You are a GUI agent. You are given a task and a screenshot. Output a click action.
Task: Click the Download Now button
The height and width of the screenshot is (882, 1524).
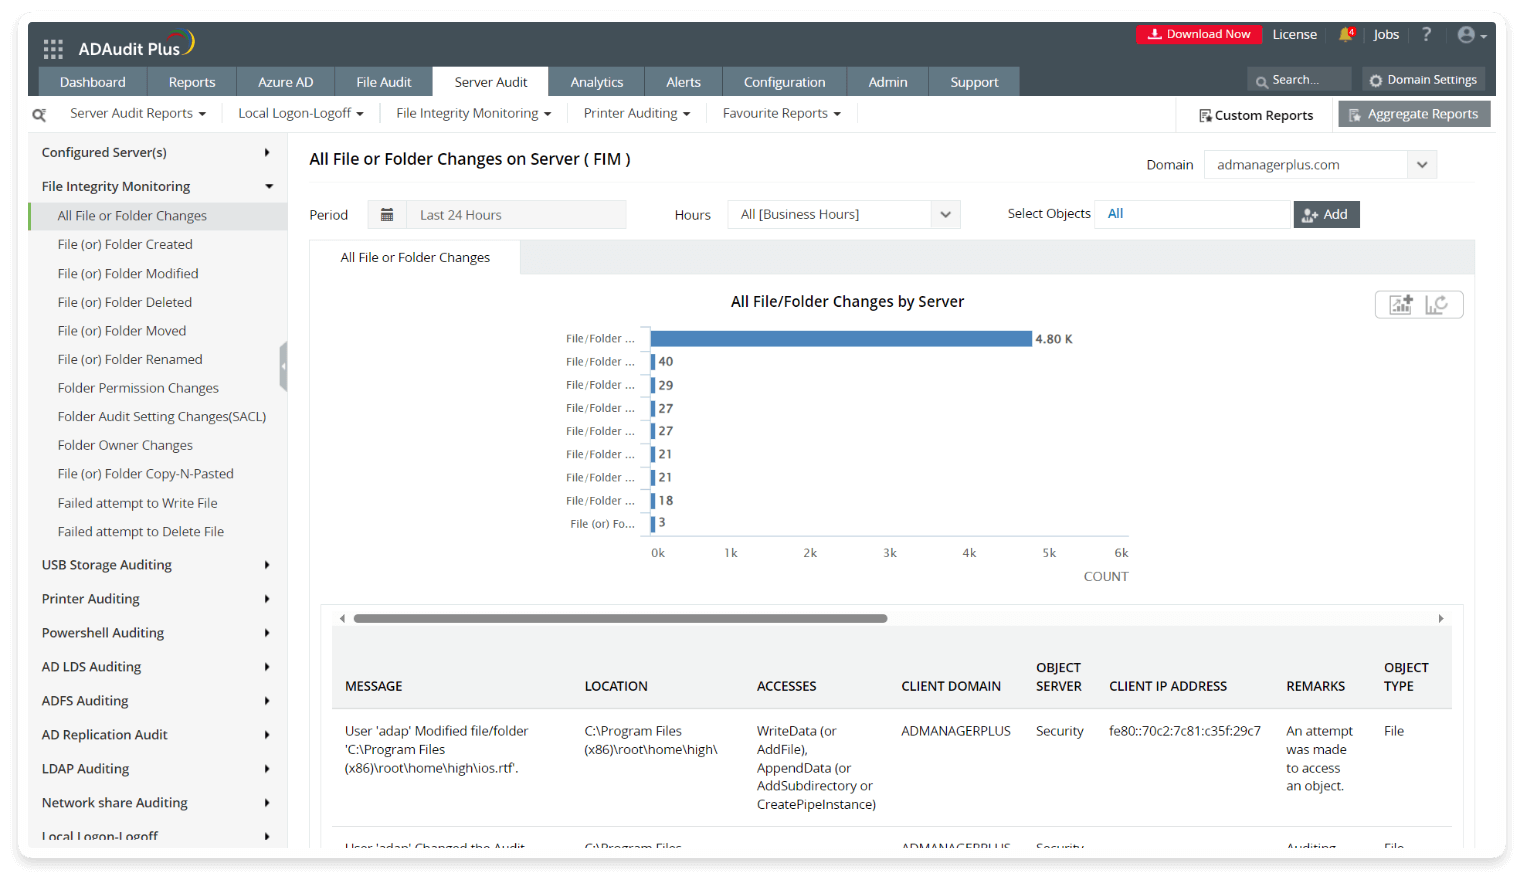pos(1198,34)
